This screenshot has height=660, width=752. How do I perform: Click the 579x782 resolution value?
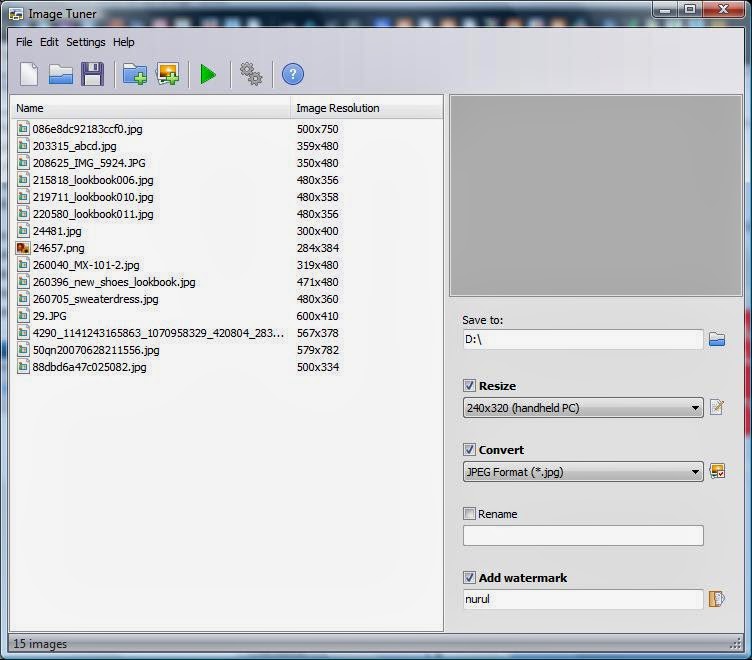tap(317, 350)
